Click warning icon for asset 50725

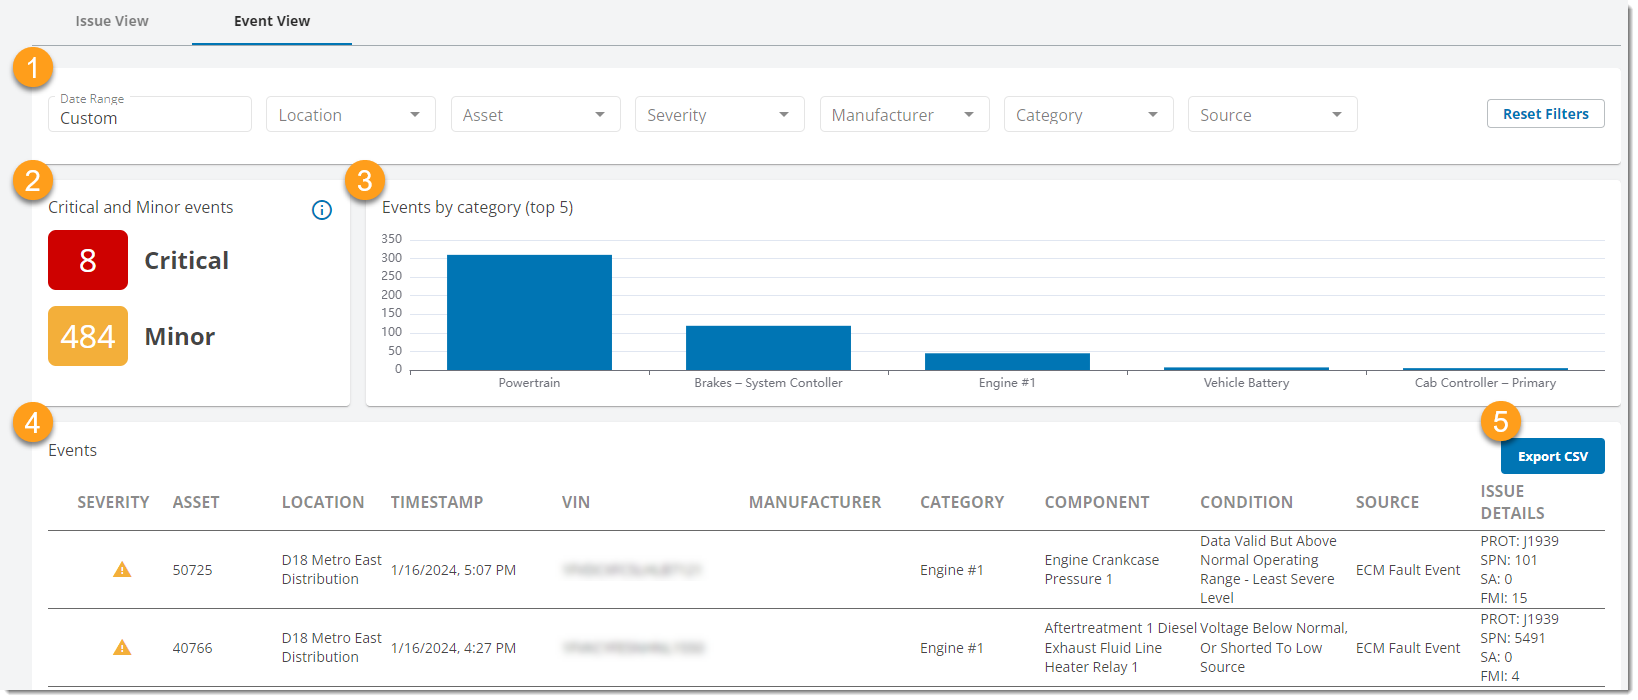[x=122, y=570]
